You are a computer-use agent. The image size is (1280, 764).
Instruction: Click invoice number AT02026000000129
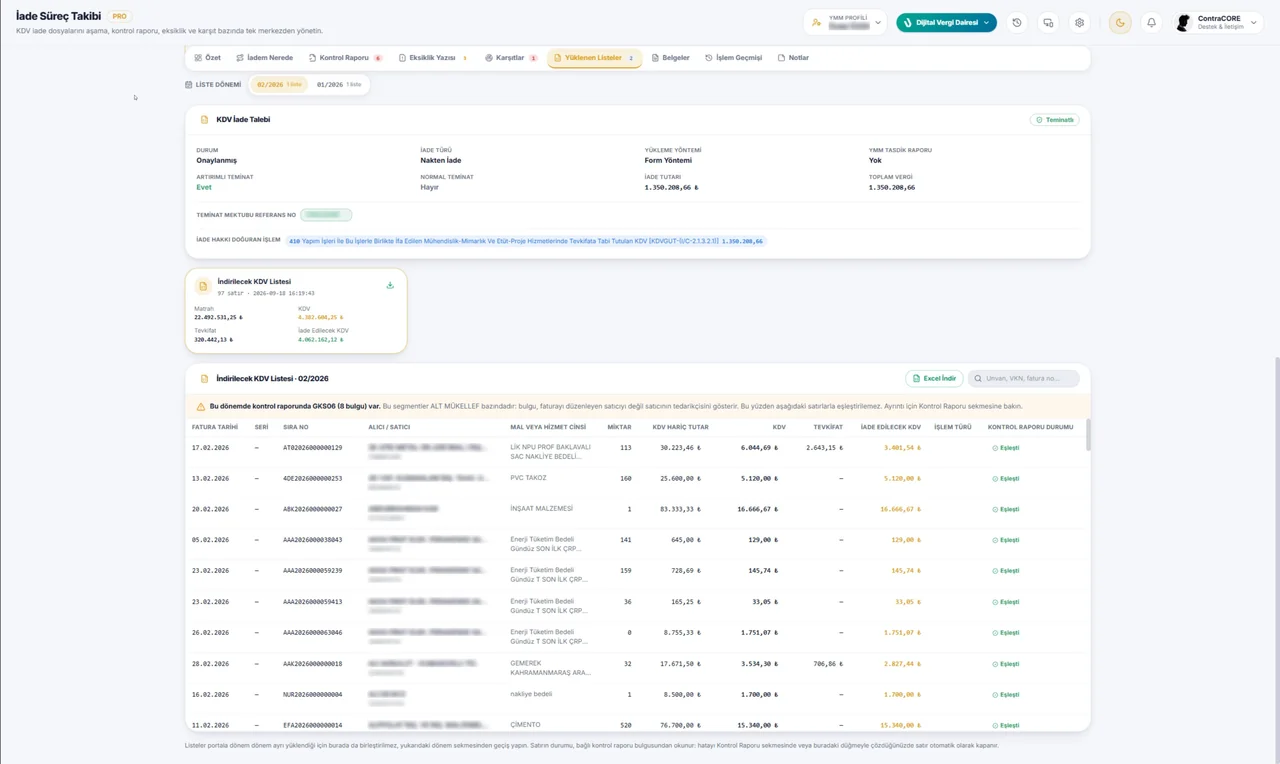click(313, 448)
